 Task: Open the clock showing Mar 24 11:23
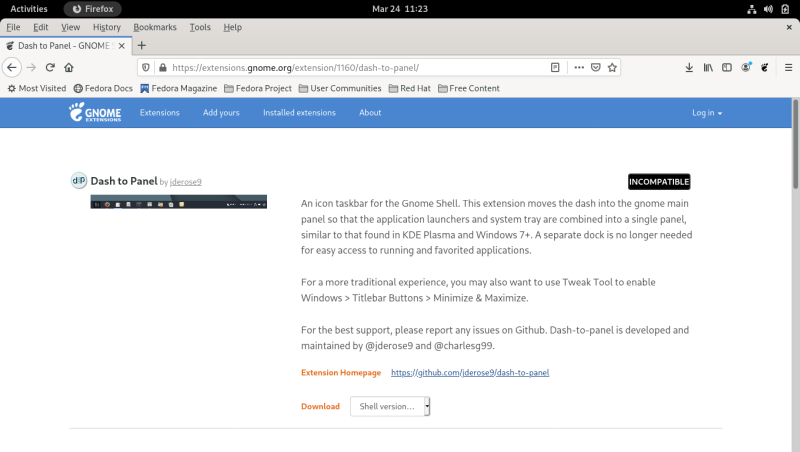pyautogui.click(x=400, y=9)
